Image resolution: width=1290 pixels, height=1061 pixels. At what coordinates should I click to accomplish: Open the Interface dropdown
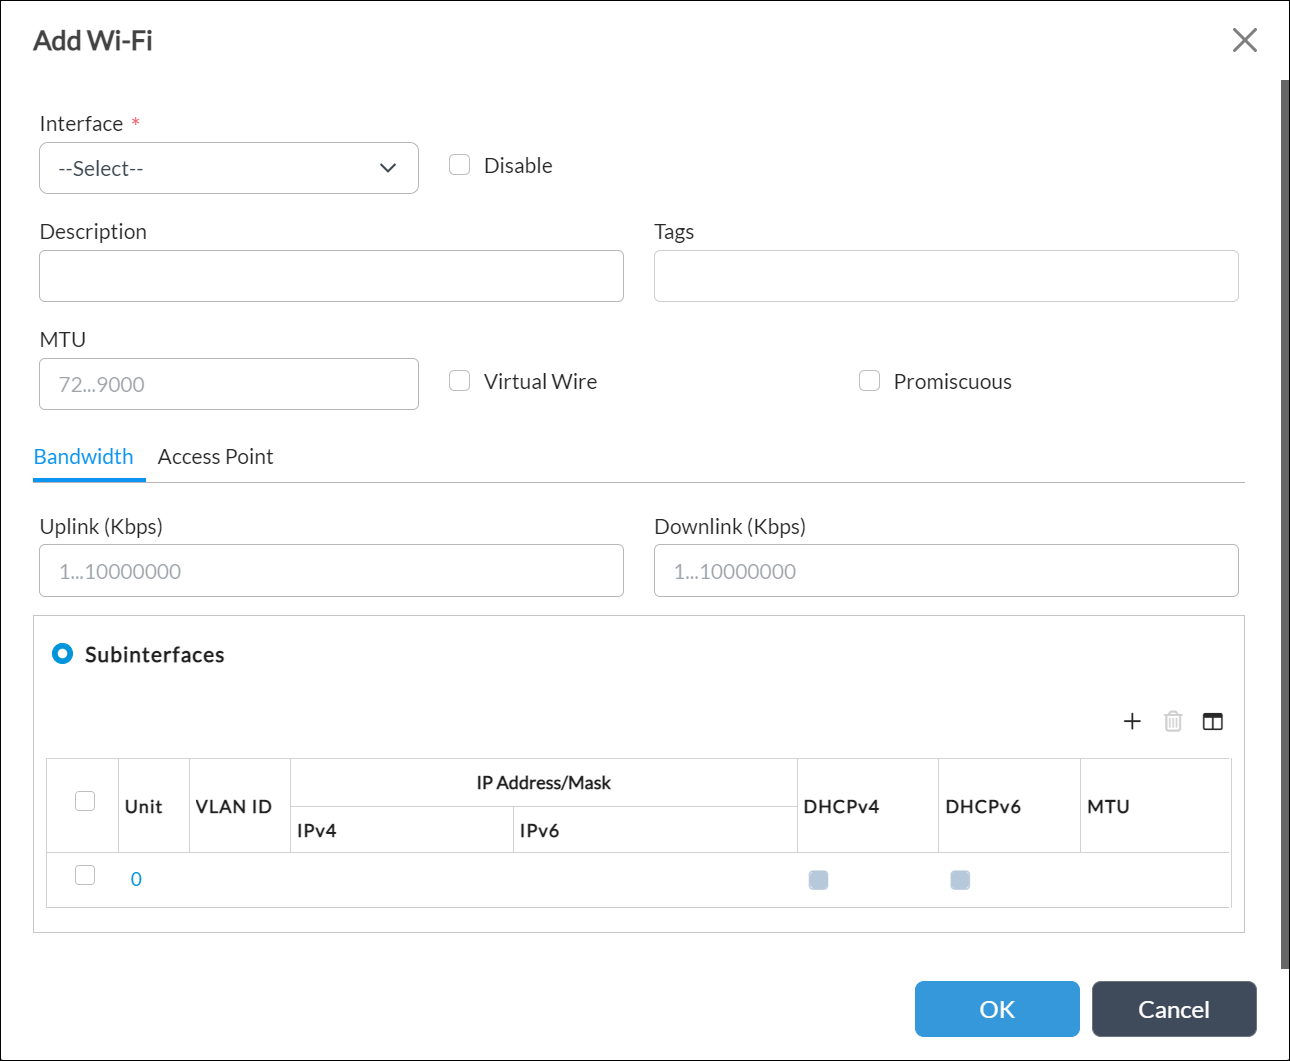click(x=229, y=168)
